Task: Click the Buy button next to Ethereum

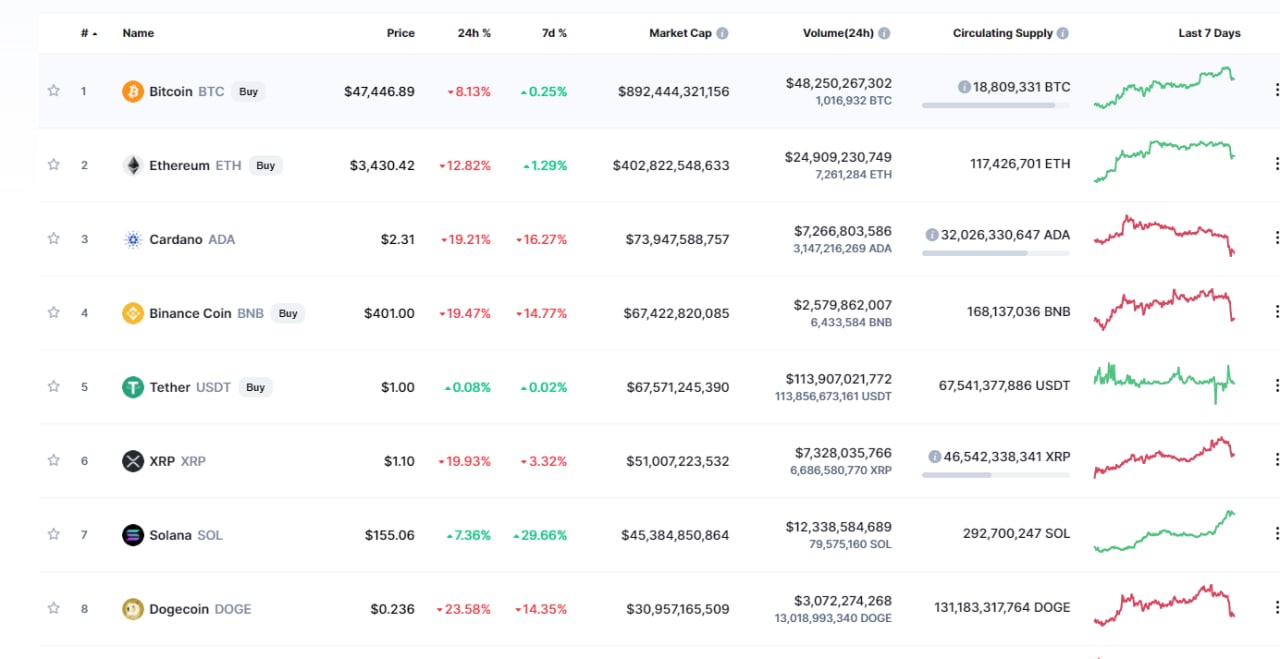Action: tap(265, 165)
